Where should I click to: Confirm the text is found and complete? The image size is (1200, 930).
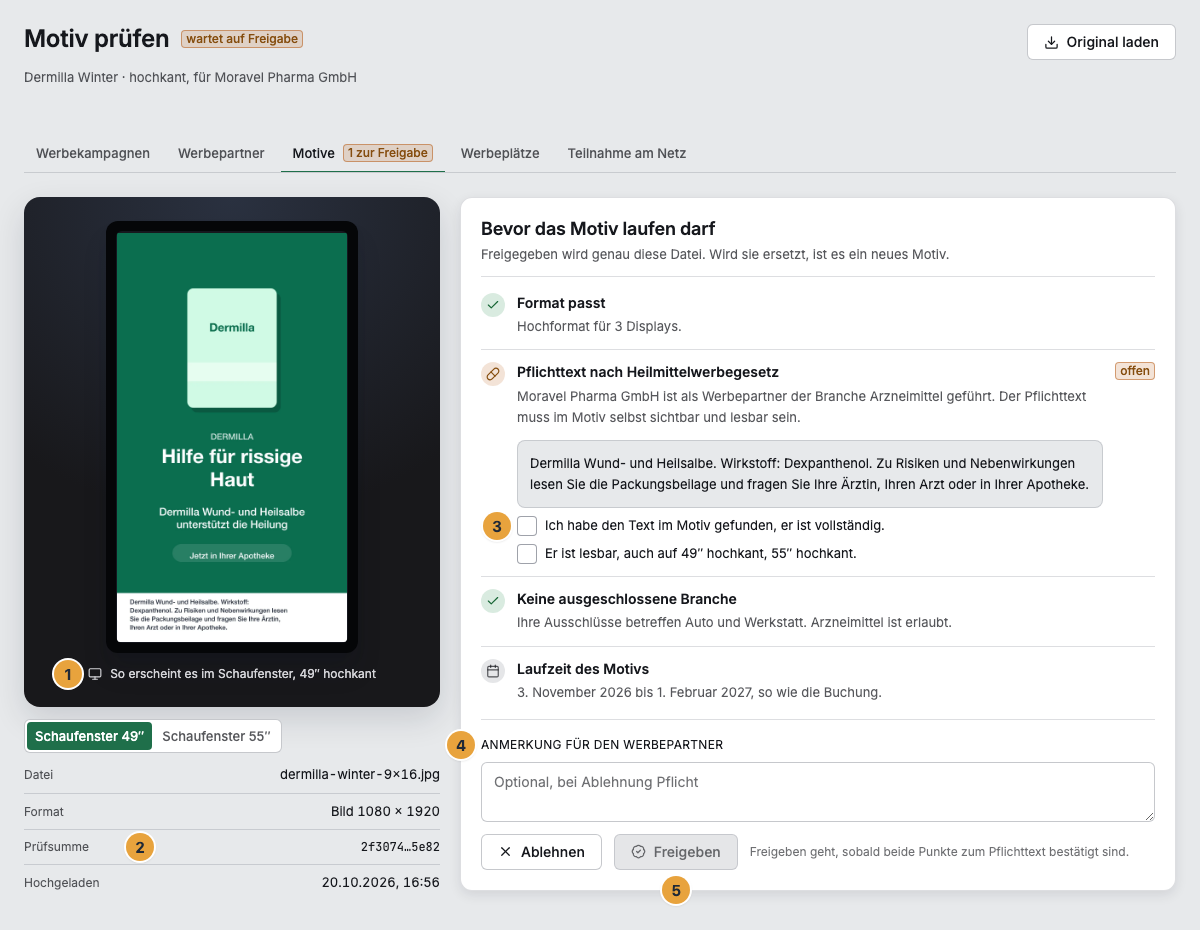click(x=527, y=526)
